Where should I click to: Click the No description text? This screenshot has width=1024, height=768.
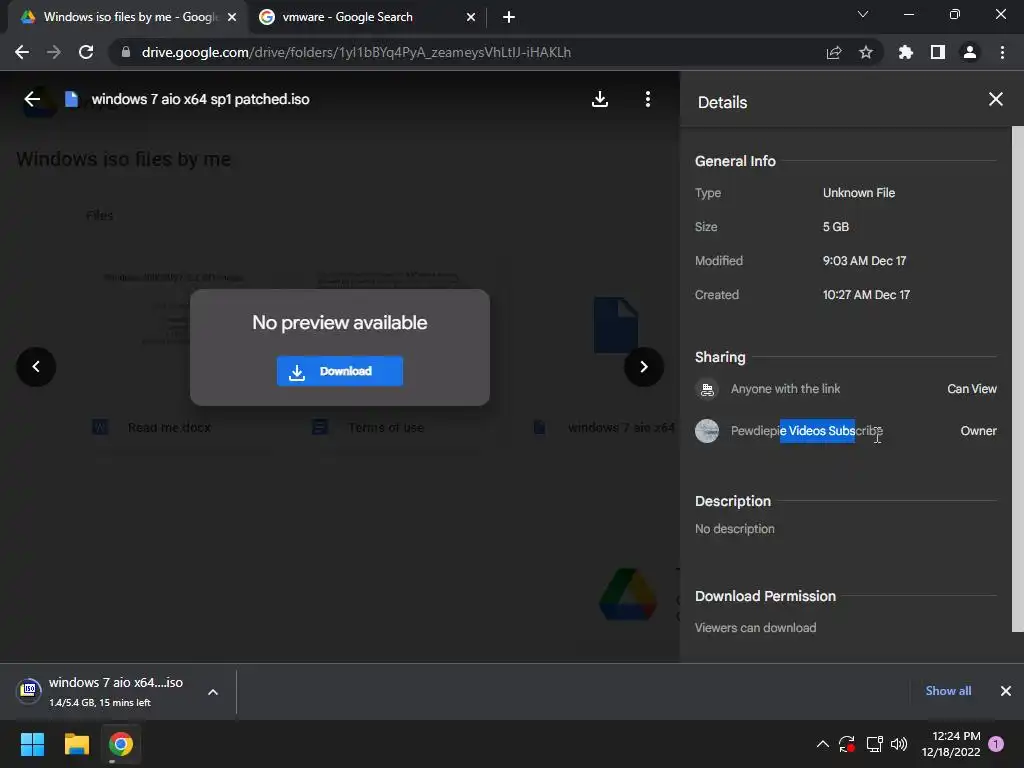tap(734, 529)
